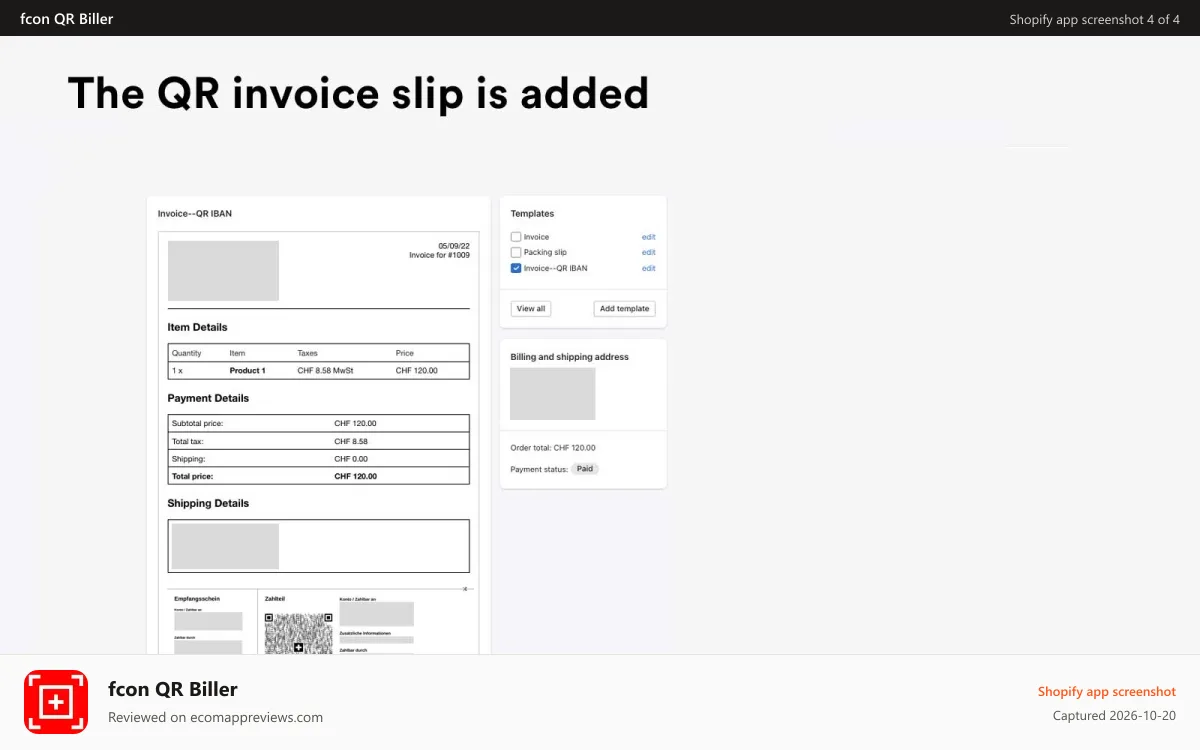The image size is (1200, 750).
Task: Click the Order total: CHF 120.00 text
Action: [x=553, y=448]
